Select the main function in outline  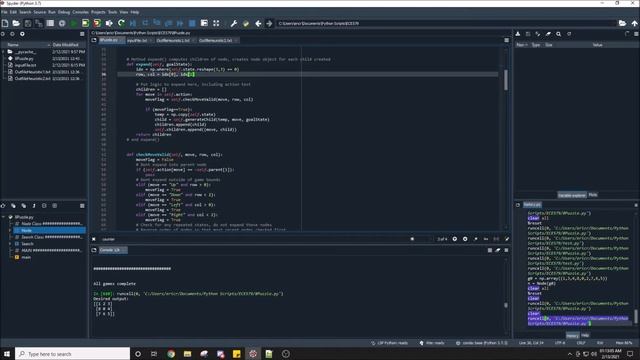[26, 257]
